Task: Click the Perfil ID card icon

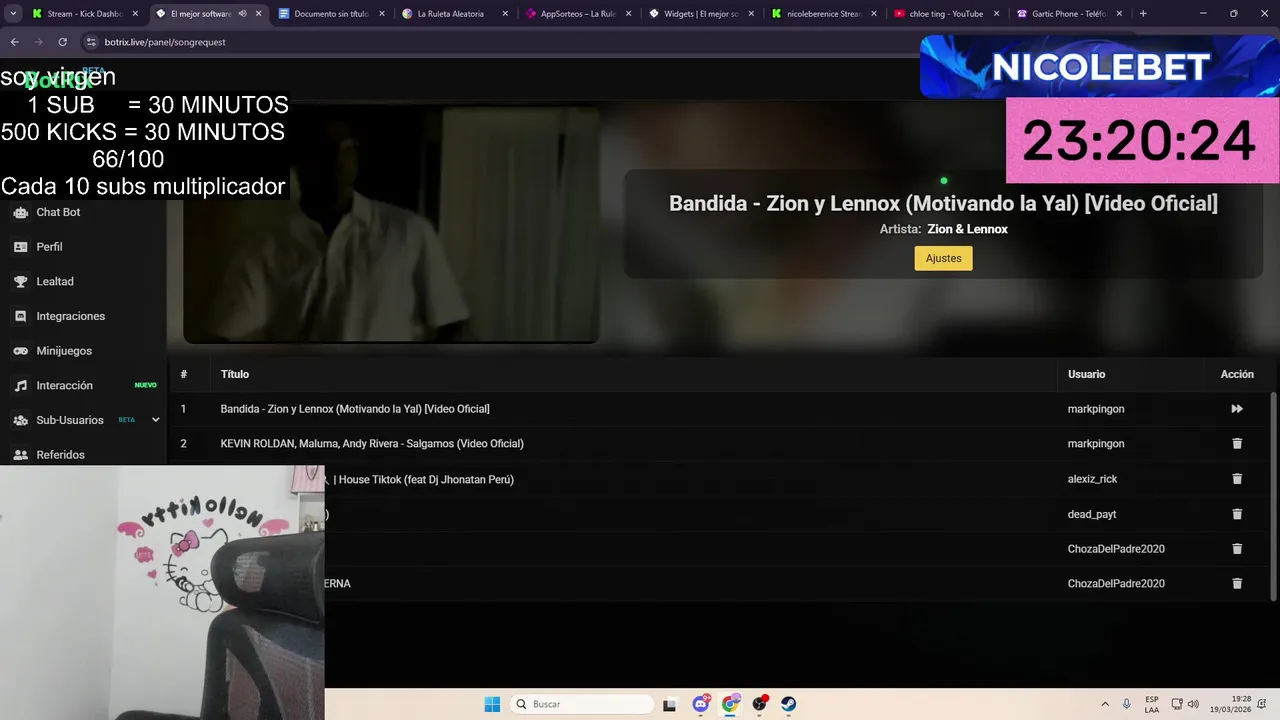Action: pyautogui.click(x=20, y=247)
